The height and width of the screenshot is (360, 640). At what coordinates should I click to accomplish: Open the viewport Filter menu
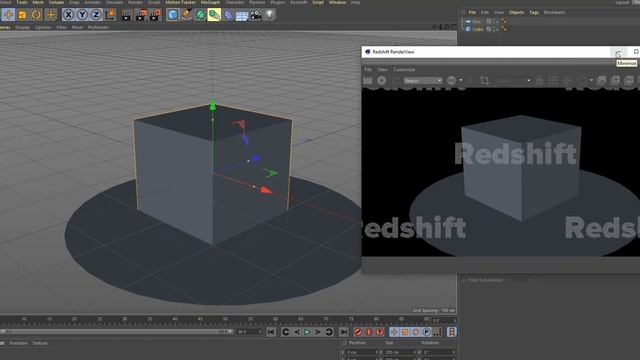coord(61,28)
